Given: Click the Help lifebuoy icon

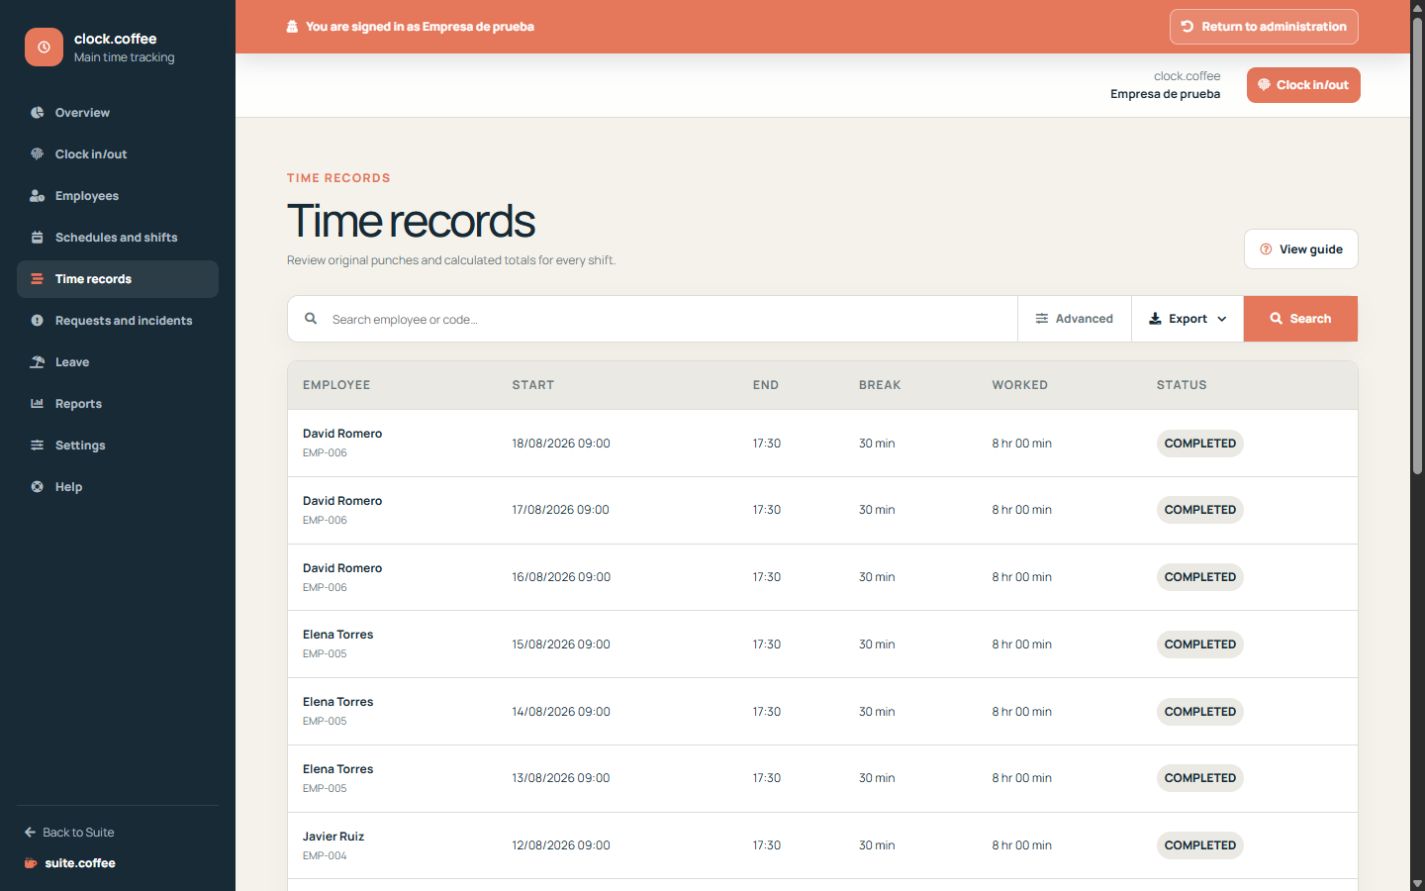Looking at the screenshot, I should (37, 487).
